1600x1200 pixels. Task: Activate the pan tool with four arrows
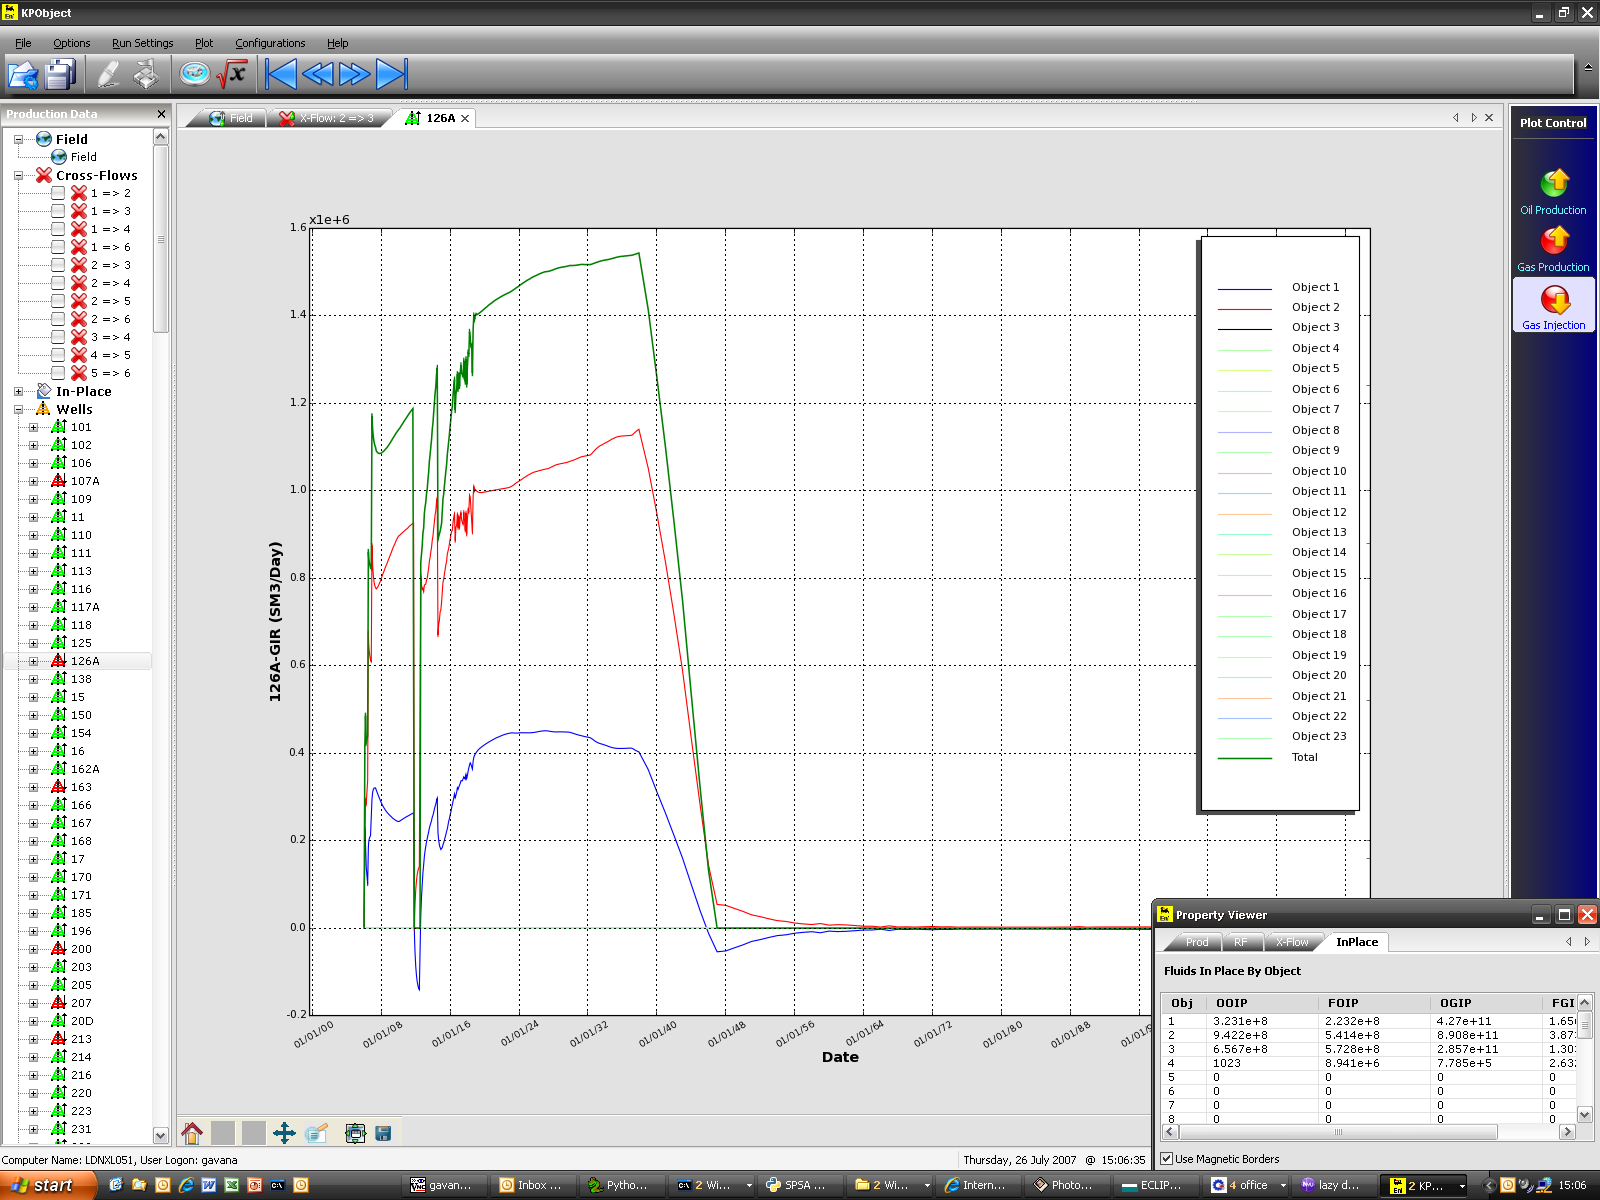click(284, 1133)
